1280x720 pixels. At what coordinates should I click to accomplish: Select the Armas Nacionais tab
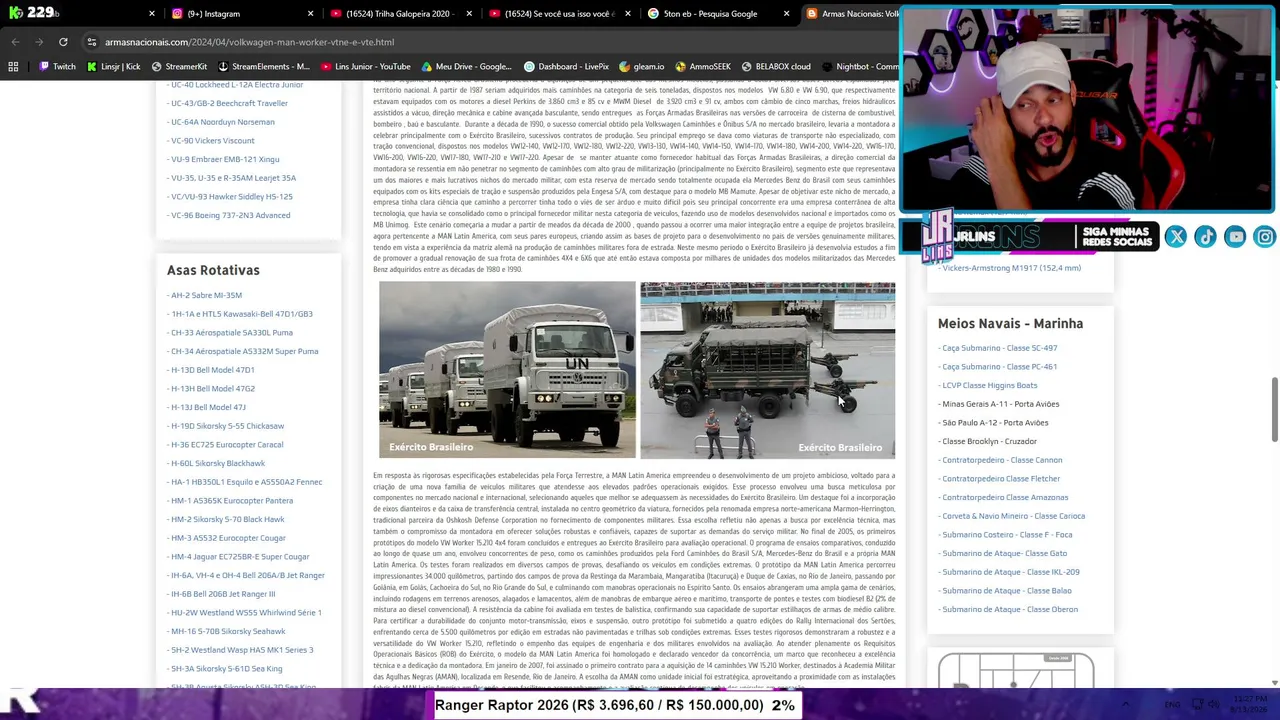click(x=850, y=14)
